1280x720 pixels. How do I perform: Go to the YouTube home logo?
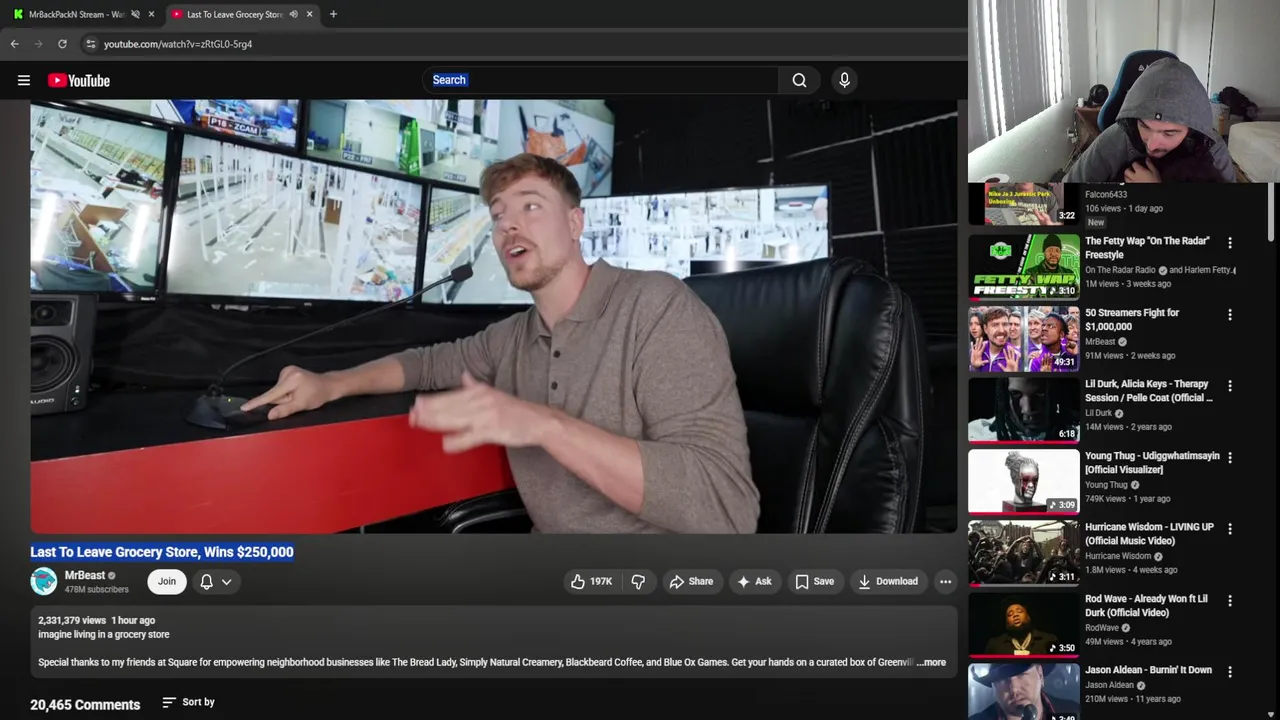click(79, 80)
